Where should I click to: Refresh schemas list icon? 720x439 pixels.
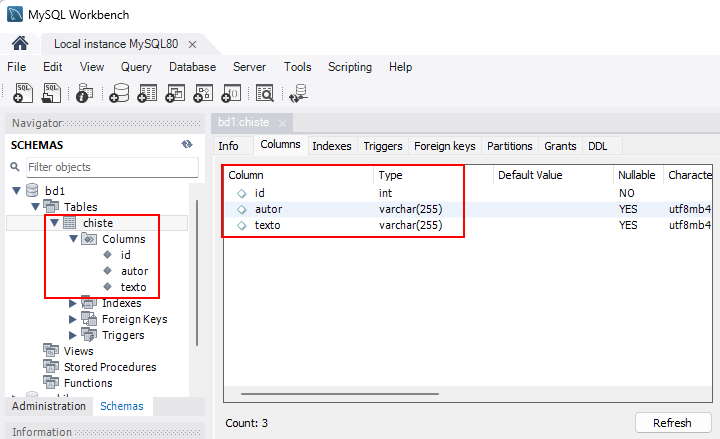tap(187, 145)
